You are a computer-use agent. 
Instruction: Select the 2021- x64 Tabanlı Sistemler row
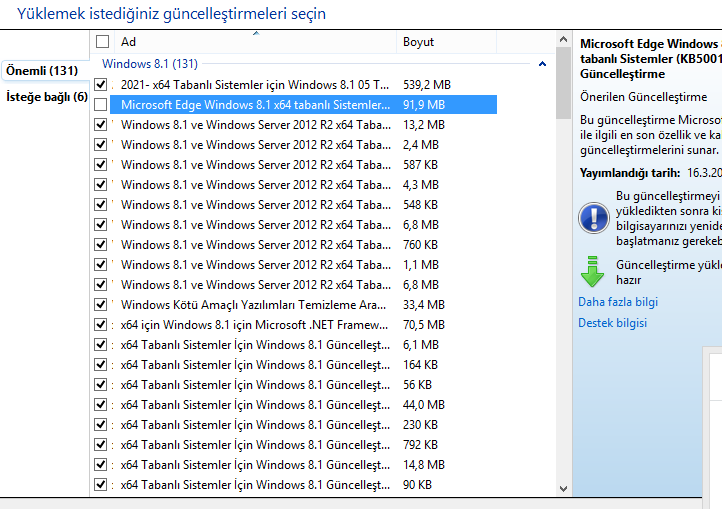(x=303, y=85)
